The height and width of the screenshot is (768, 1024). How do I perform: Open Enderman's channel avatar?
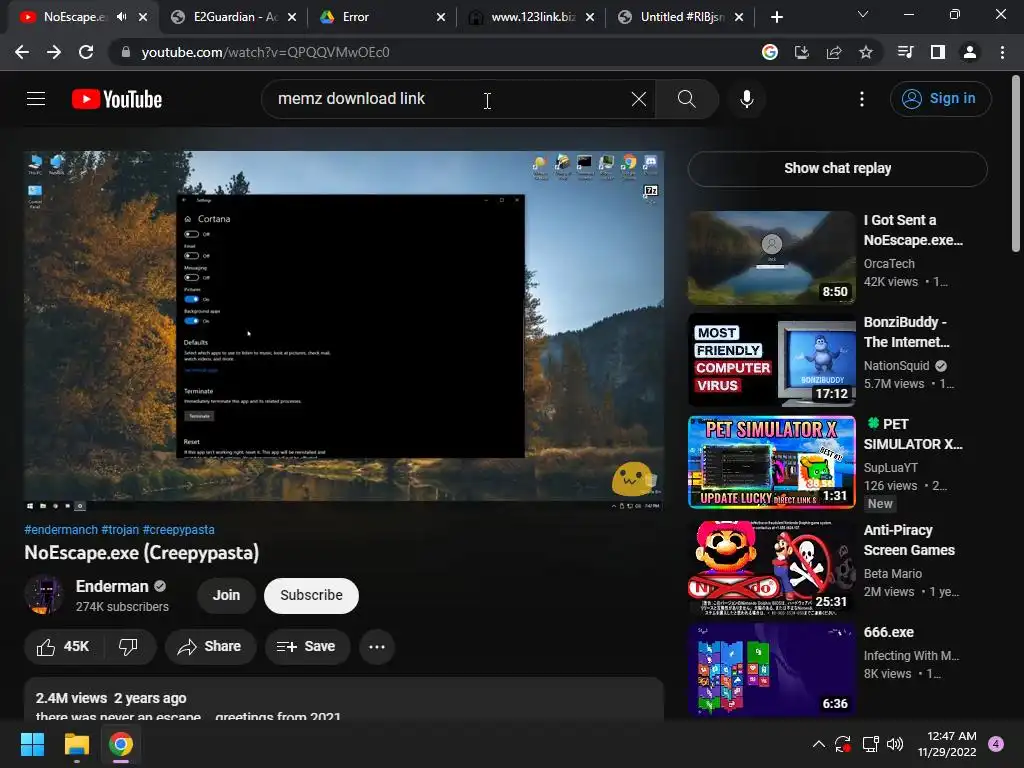point(44,595)
